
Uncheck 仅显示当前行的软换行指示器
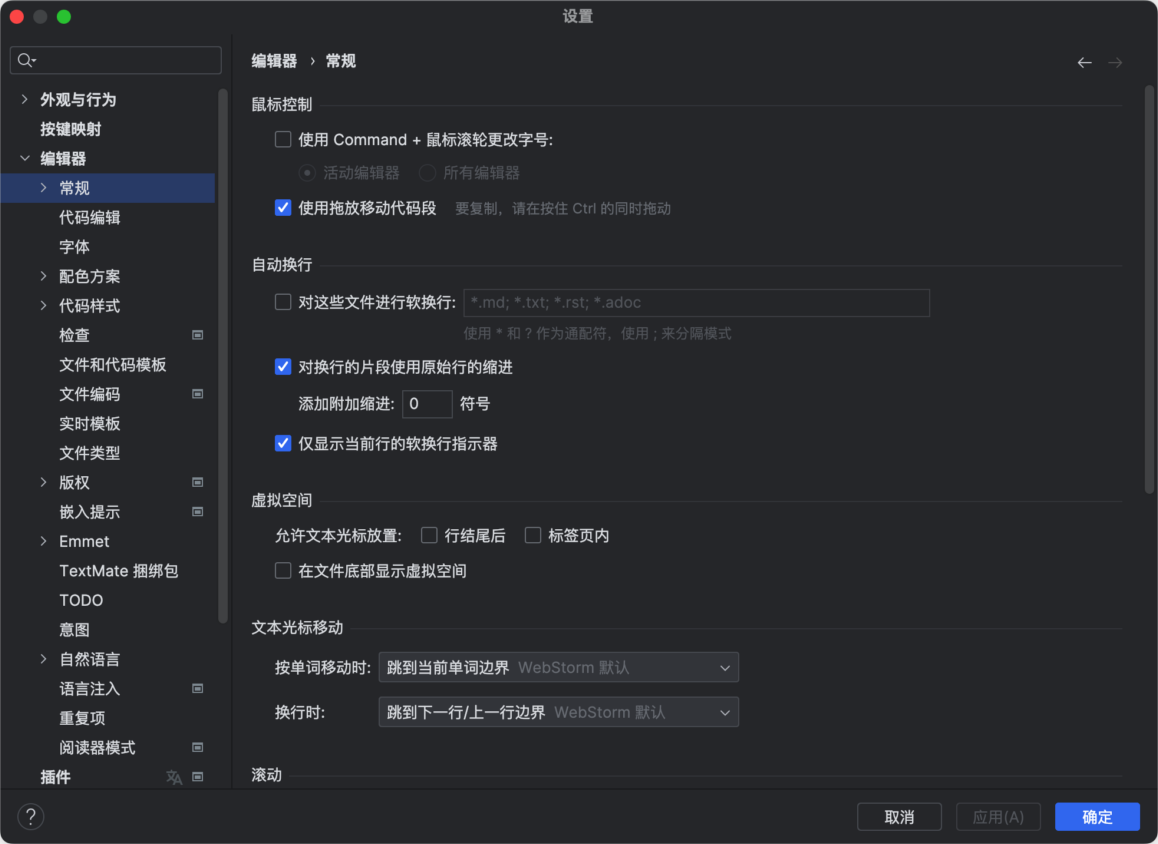(x=283, y=444)
